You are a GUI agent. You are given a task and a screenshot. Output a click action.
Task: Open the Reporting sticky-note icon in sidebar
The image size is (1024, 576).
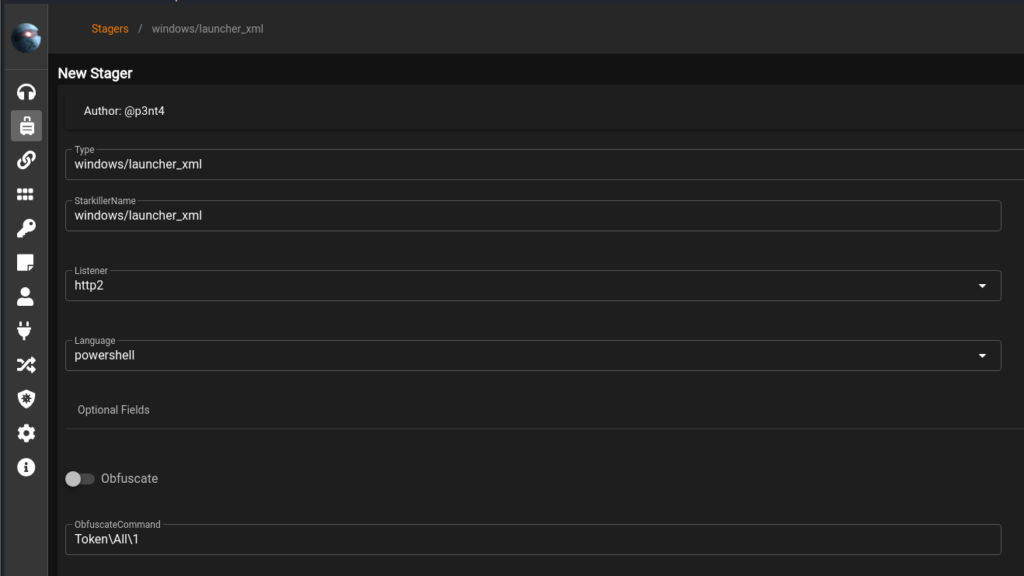click(x=26, y=263)
